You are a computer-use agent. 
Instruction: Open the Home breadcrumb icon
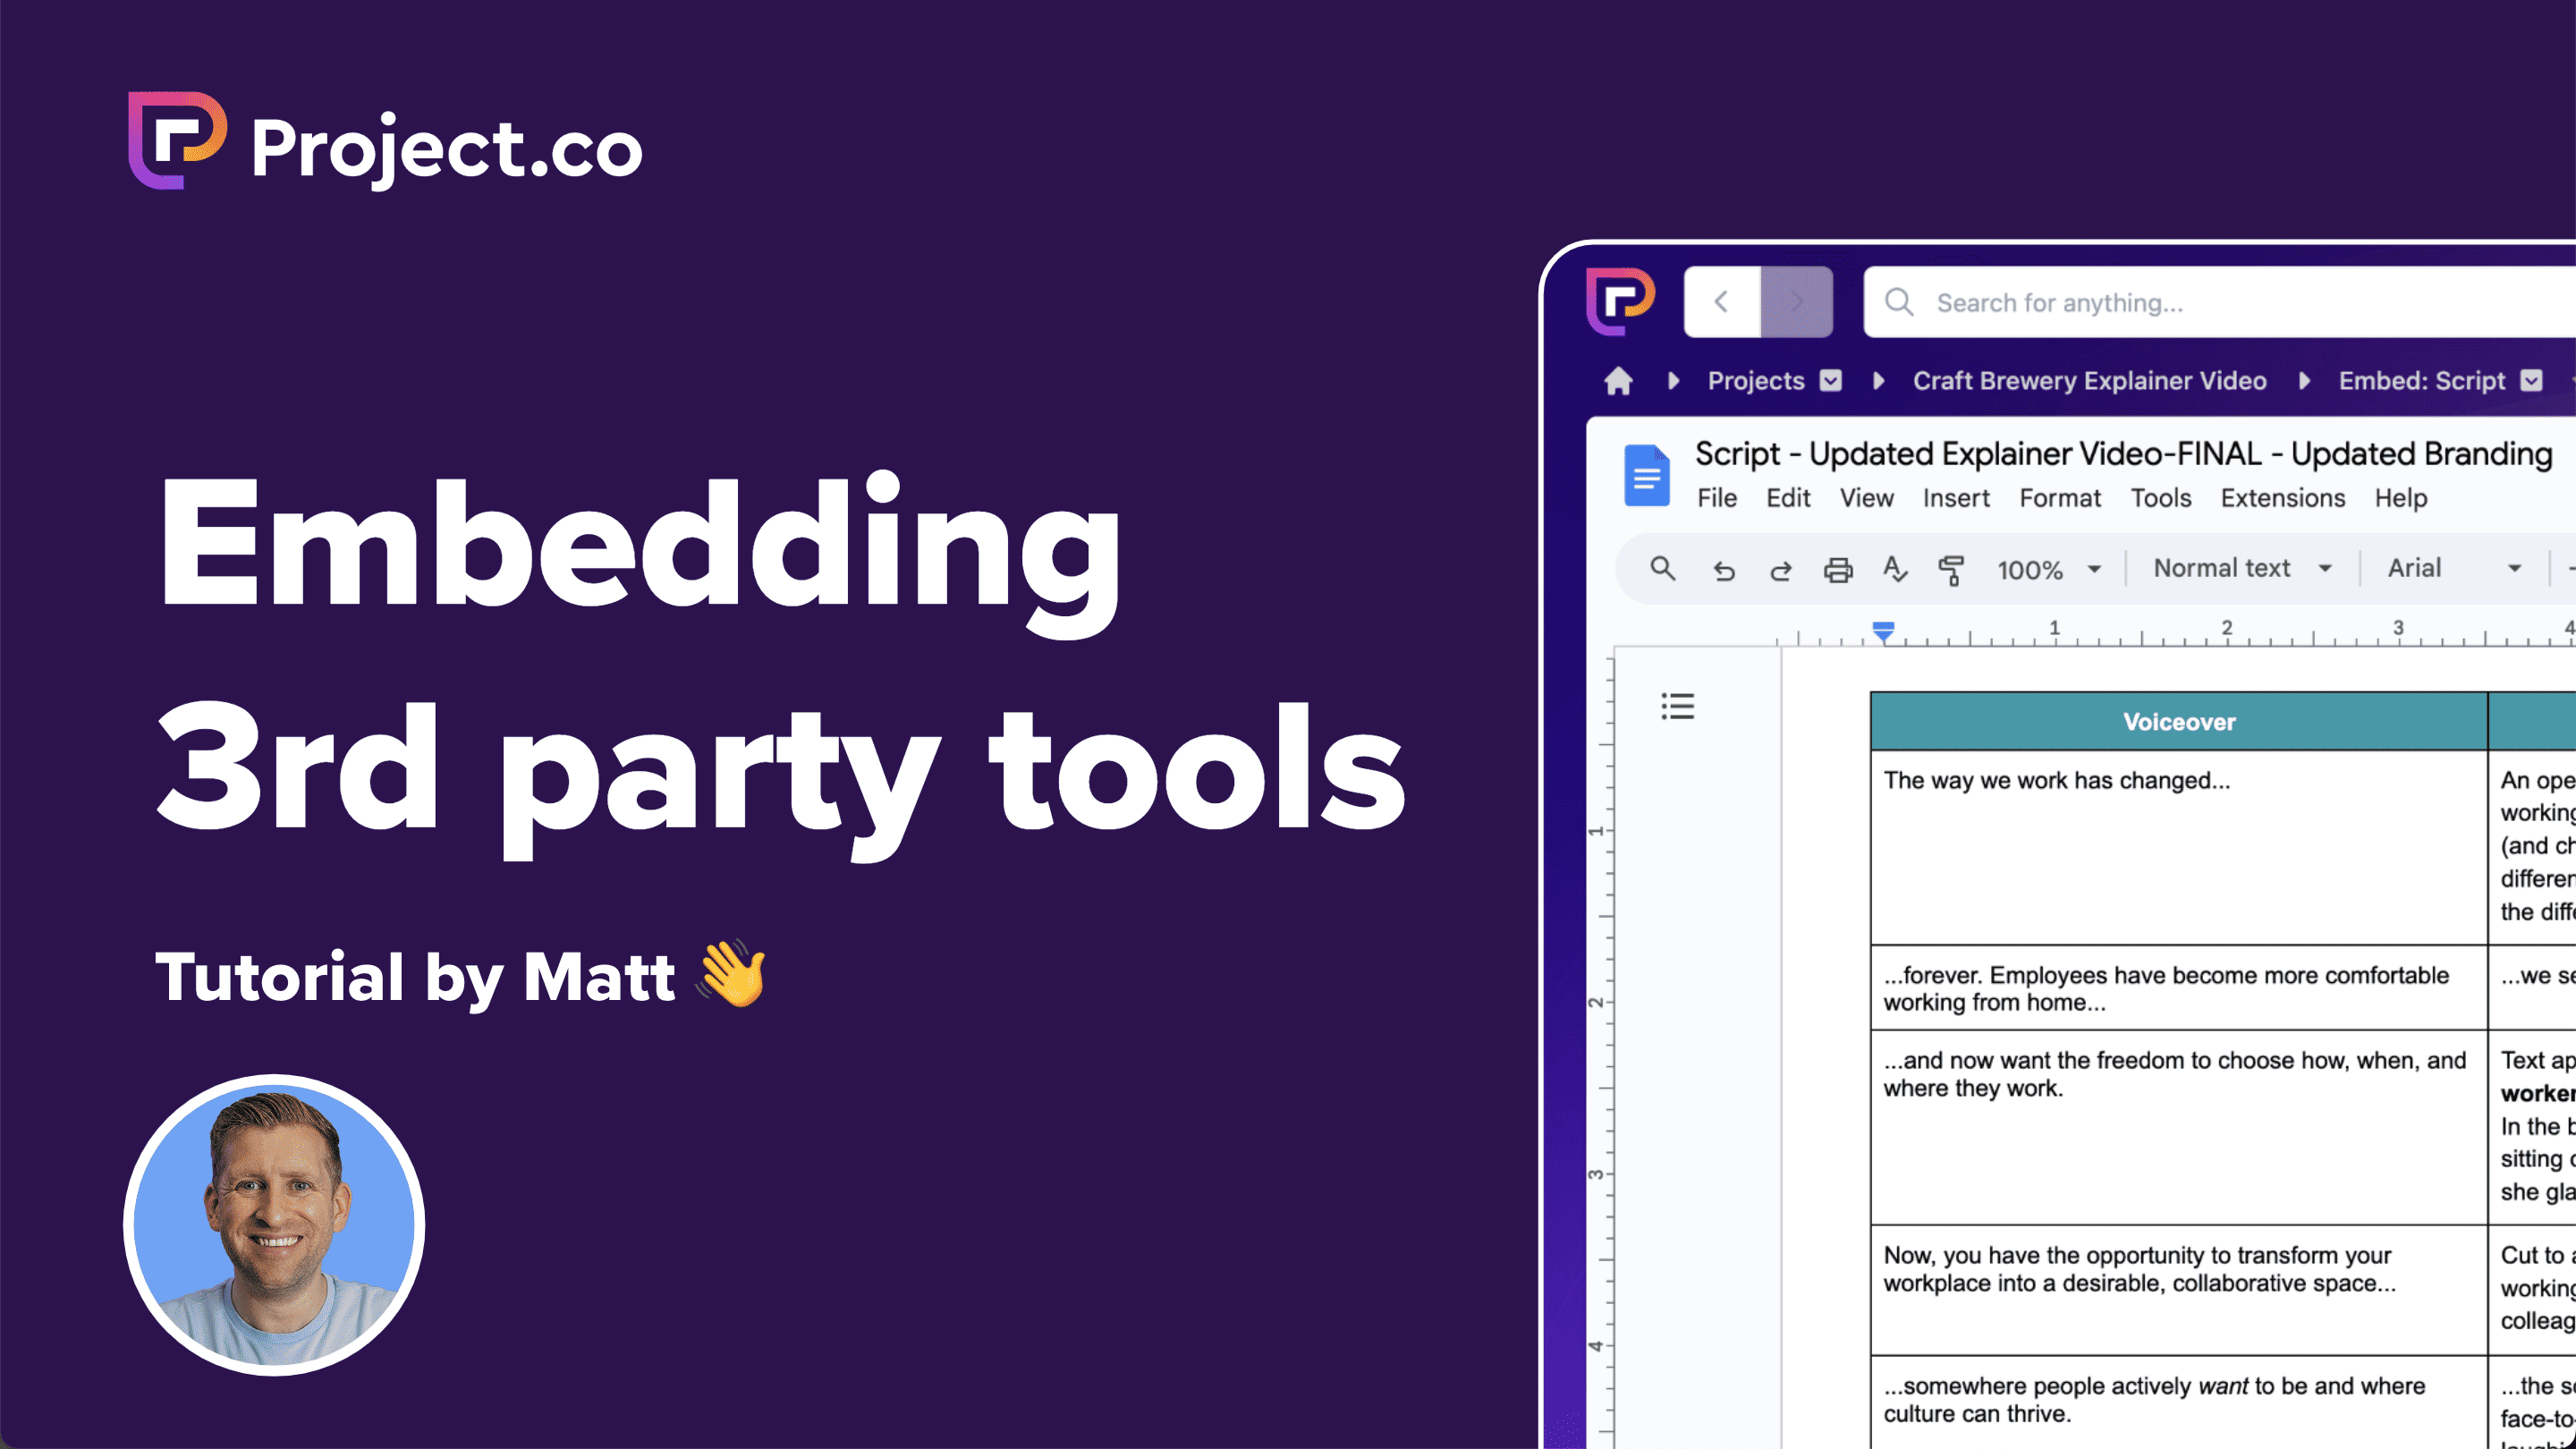click(1618, 381)
